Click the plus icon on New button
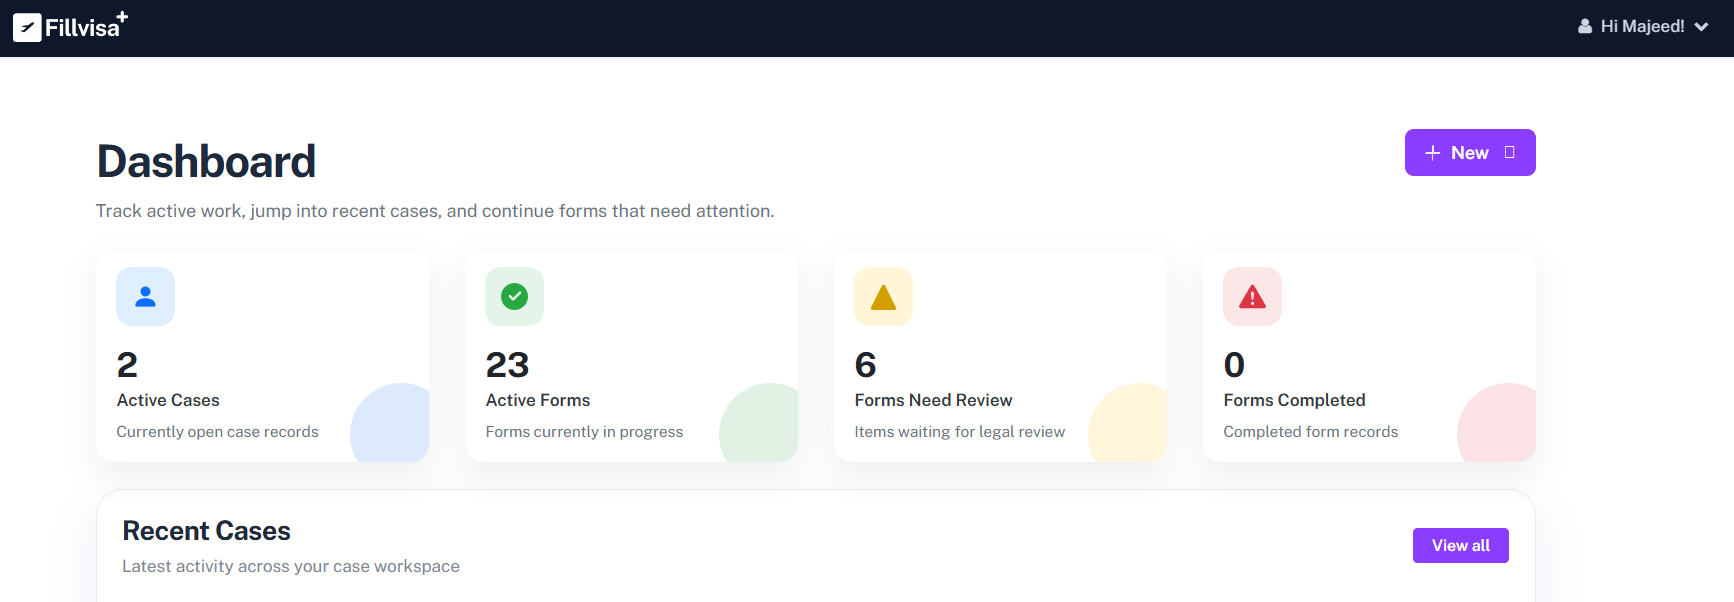Viewport: 1734px width, 602px height. (1432, 153)
